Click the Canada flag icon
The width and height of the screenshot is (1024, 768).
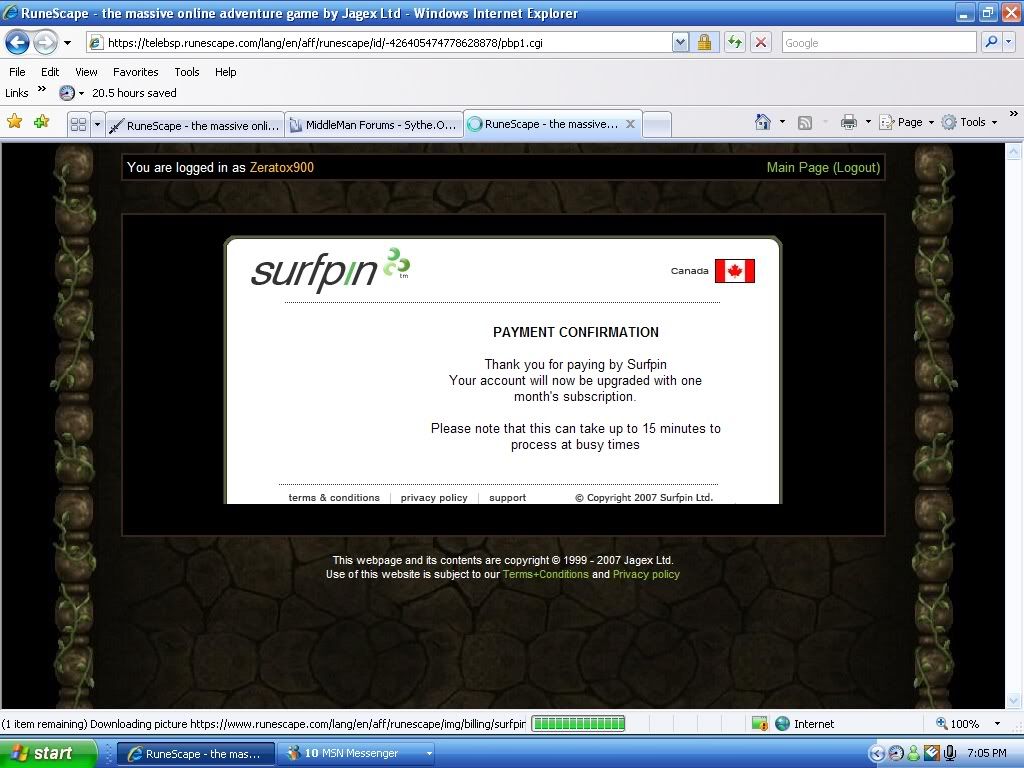tap(735, 271)
